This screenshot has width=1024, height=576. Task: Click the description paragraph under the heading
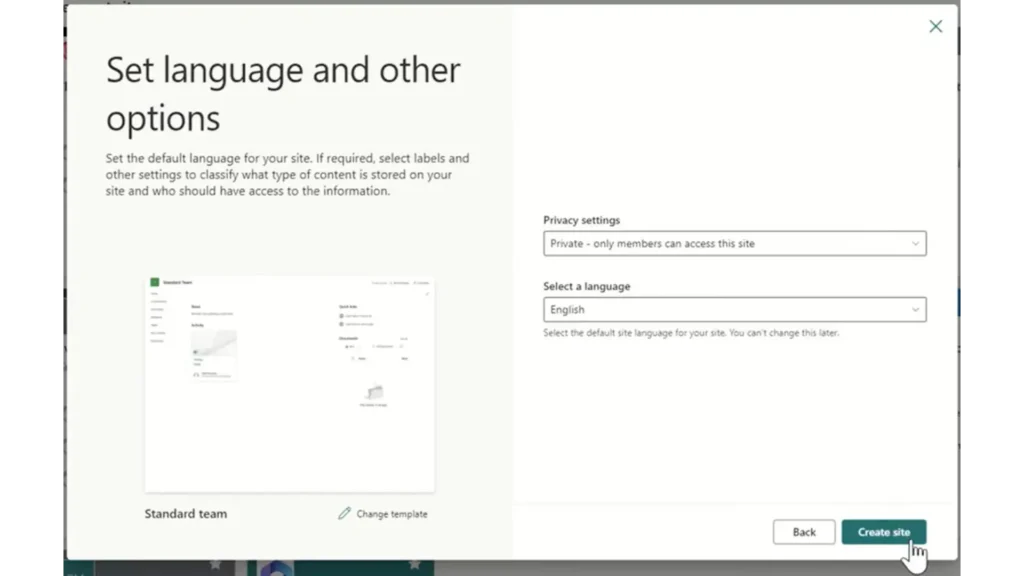tap(287, 175)
